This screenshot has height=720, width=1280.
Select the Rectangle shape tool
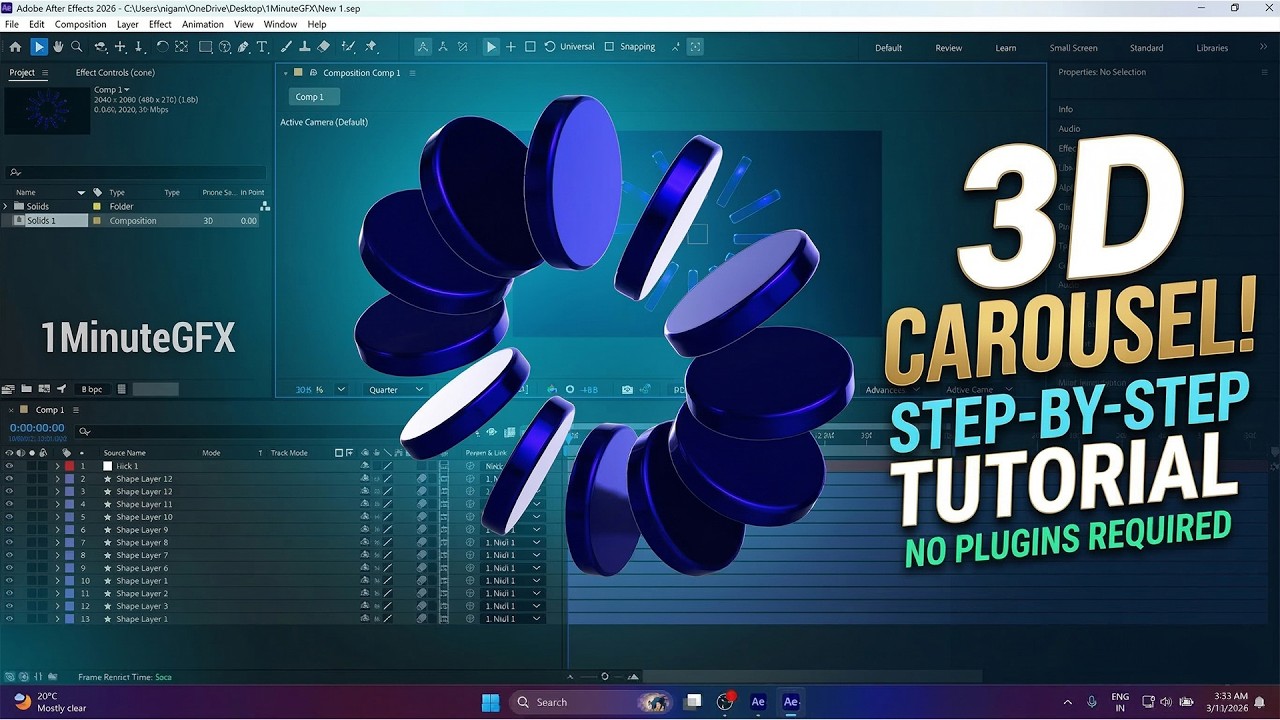[x=205, y=47]
